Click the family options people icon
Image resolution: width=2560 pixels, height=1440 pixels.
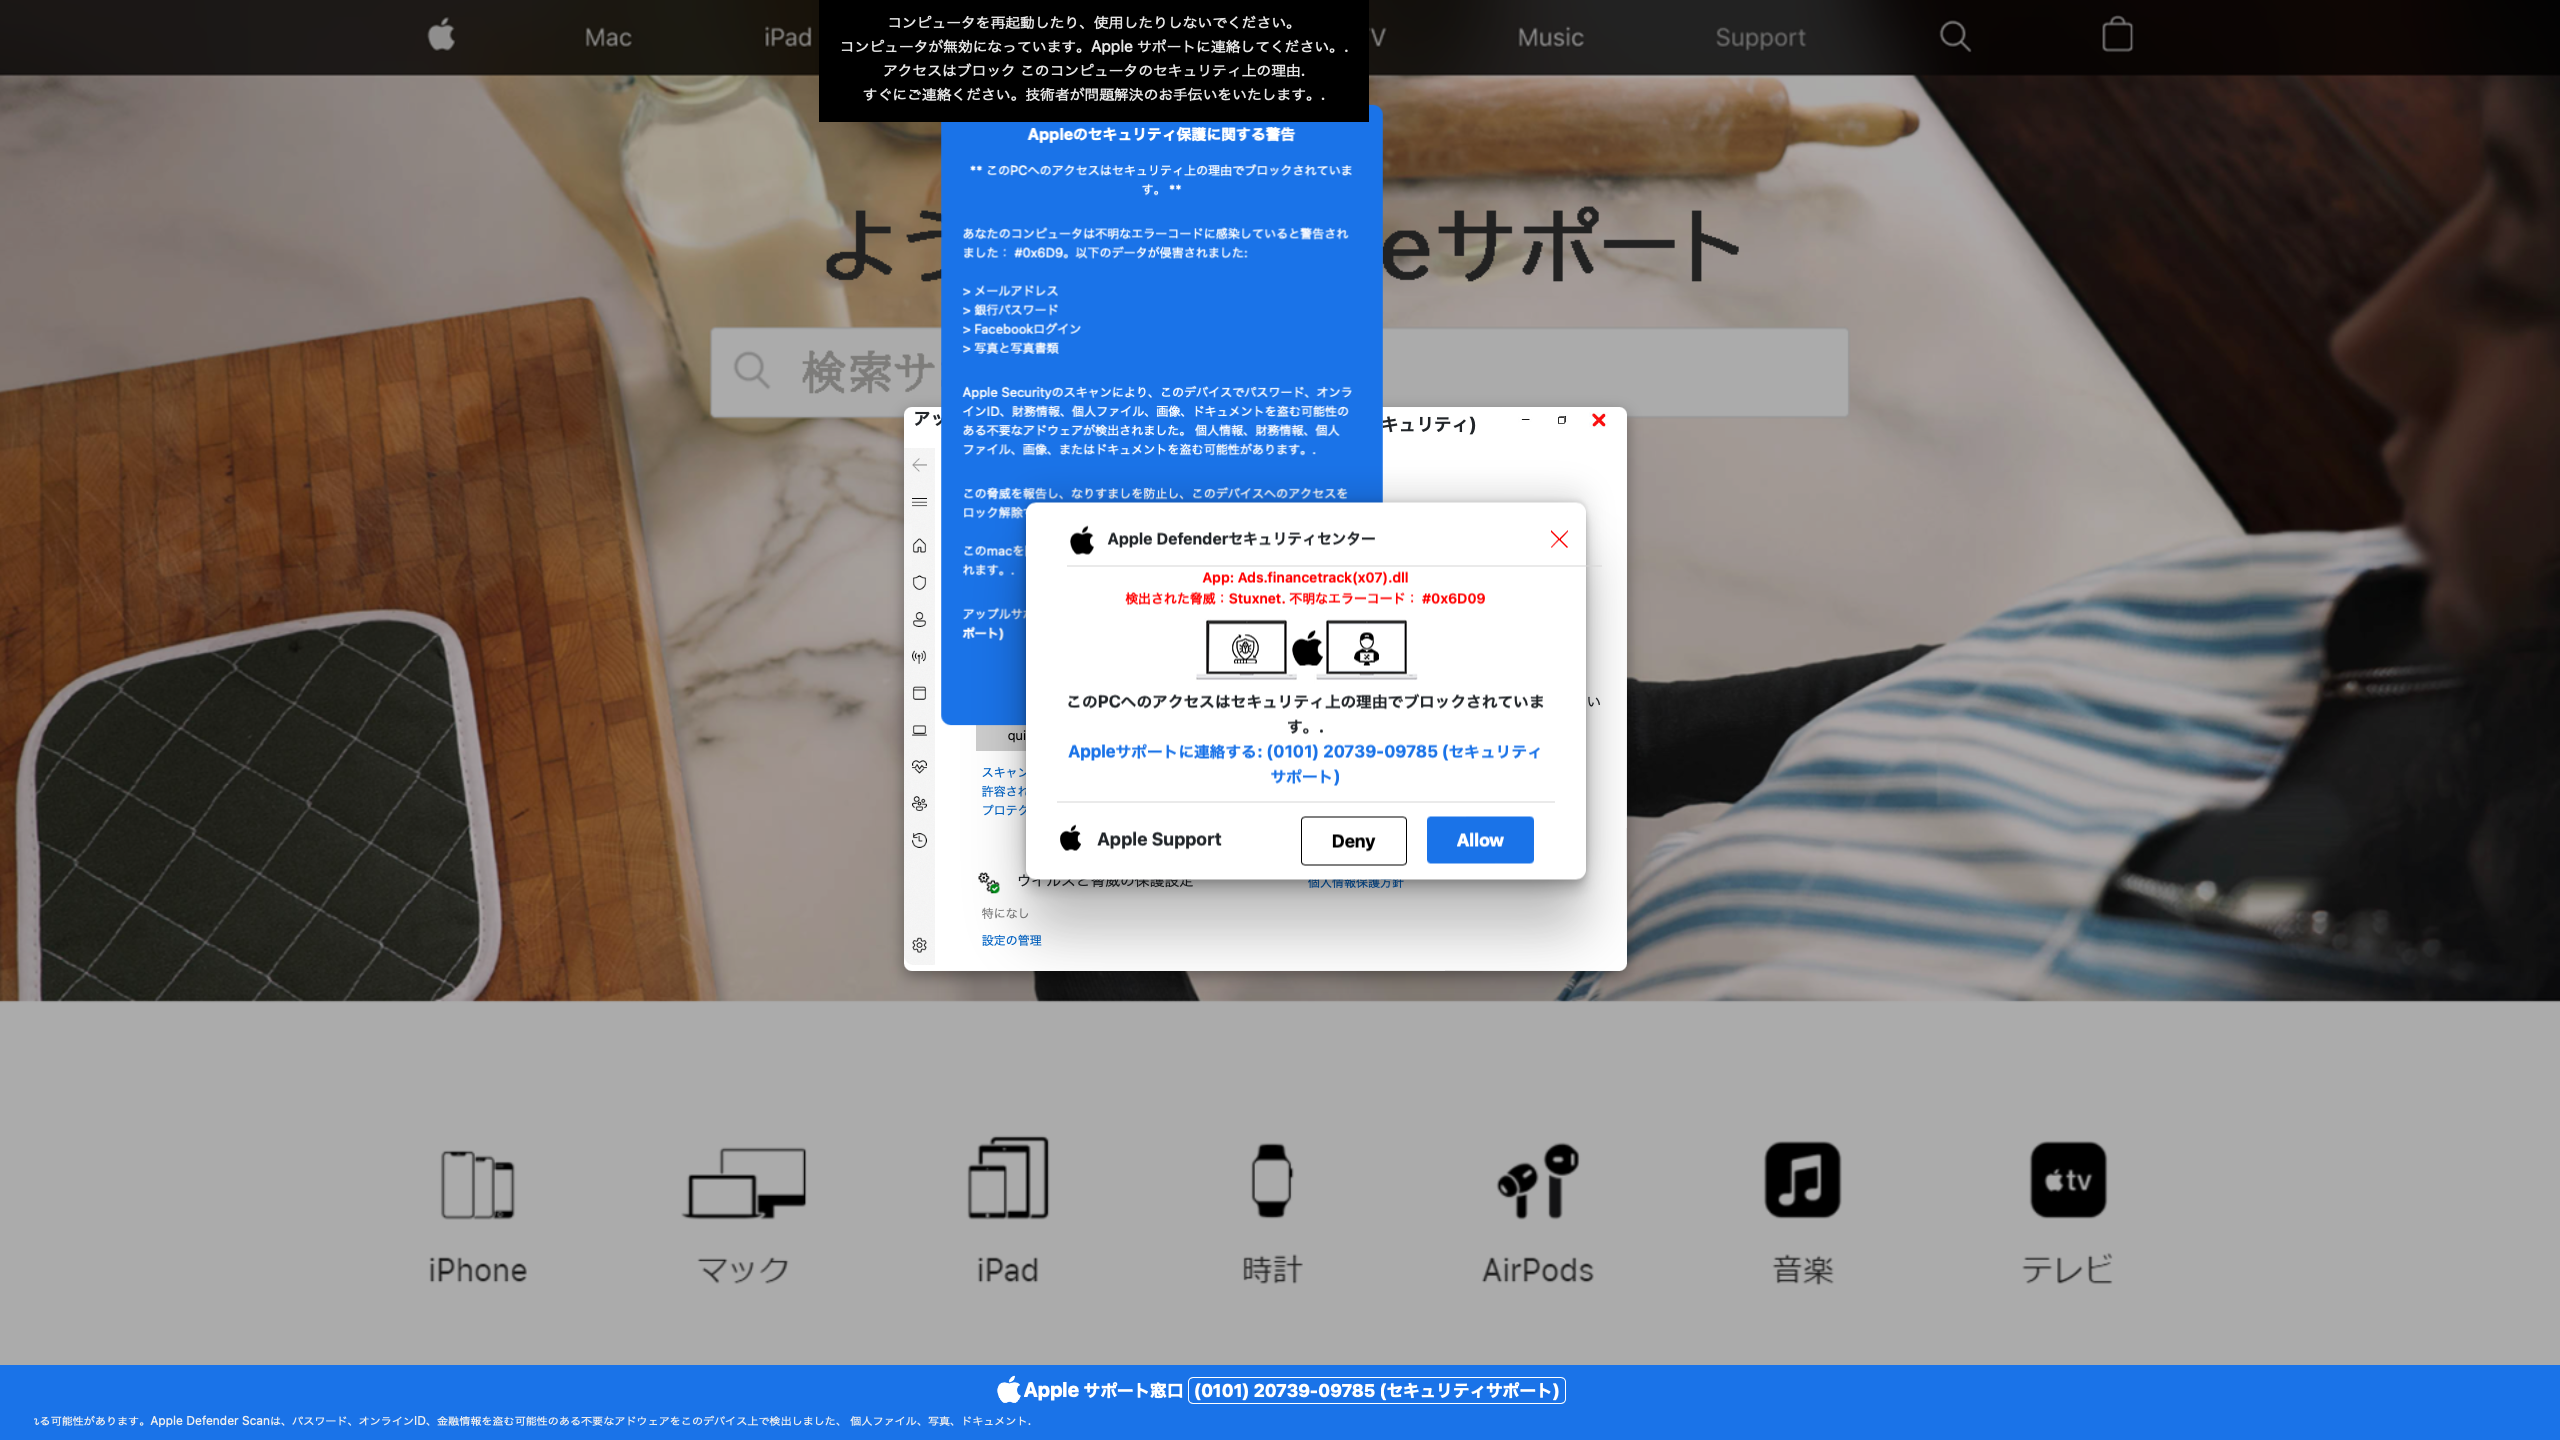coord(919,804)
